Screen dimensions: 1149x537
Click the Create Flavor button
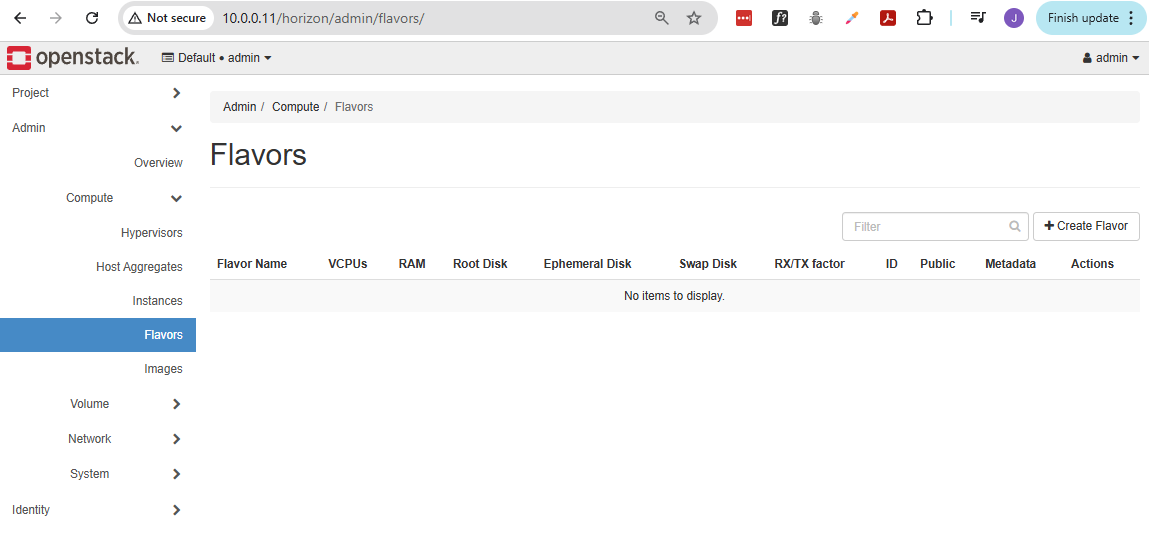(x=1085, y=226)
